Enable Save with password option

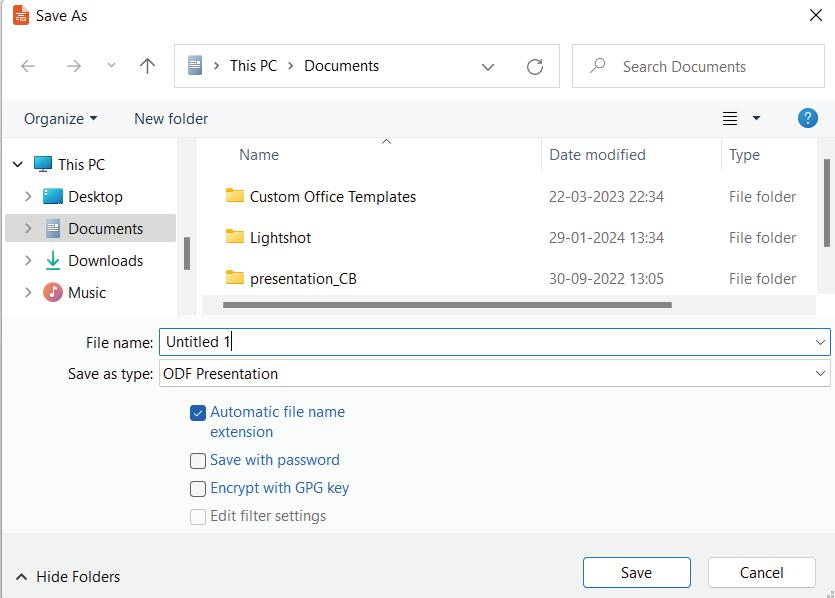click(198, 461)
